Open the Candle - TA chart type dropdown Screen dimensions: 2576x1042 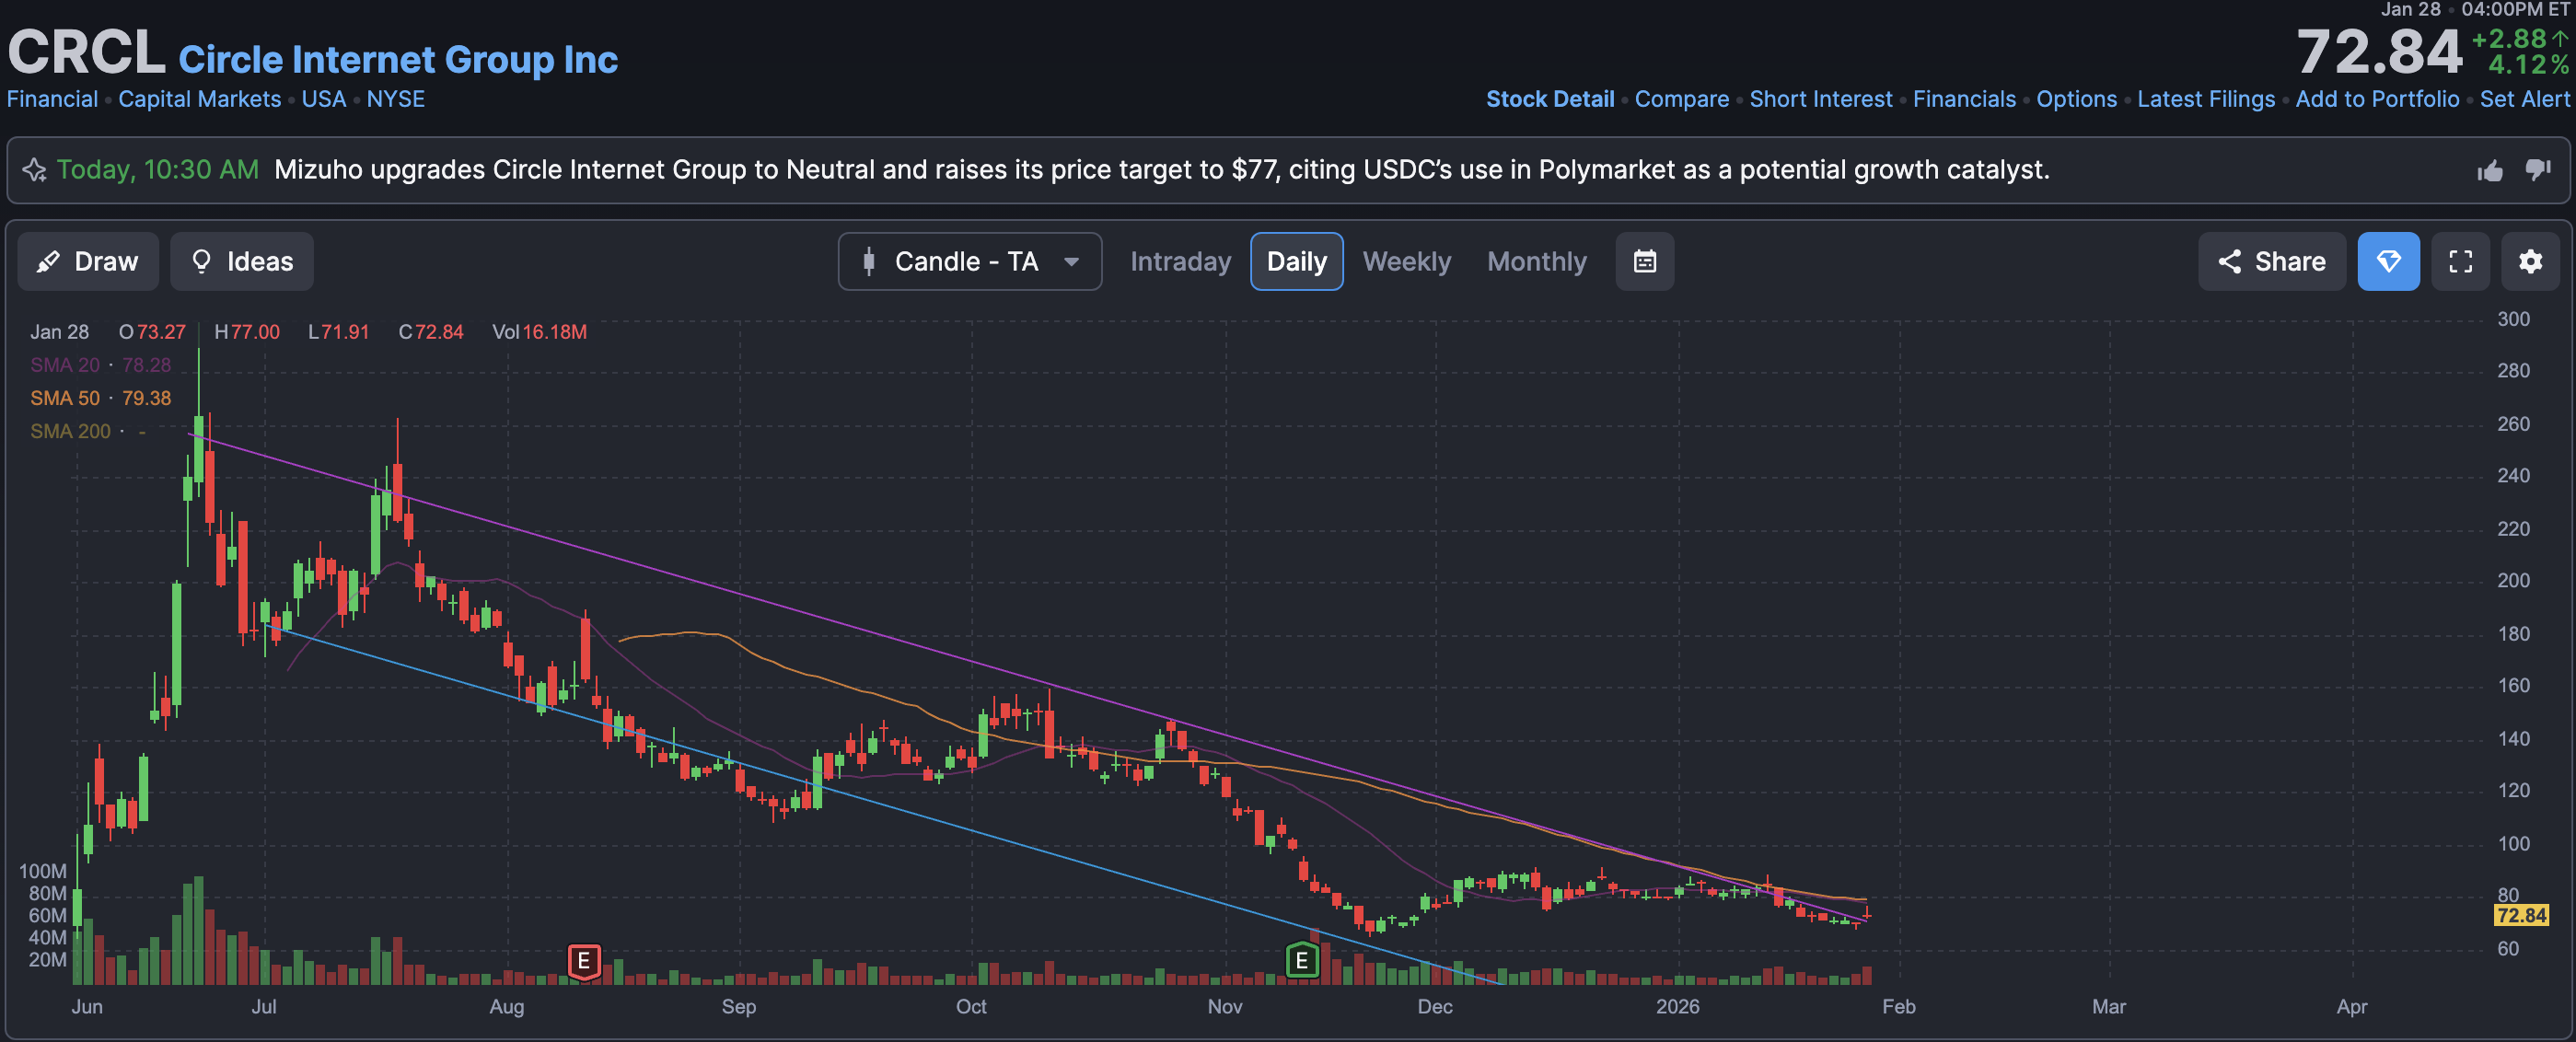pyautogui.click(x=969, y=262)
